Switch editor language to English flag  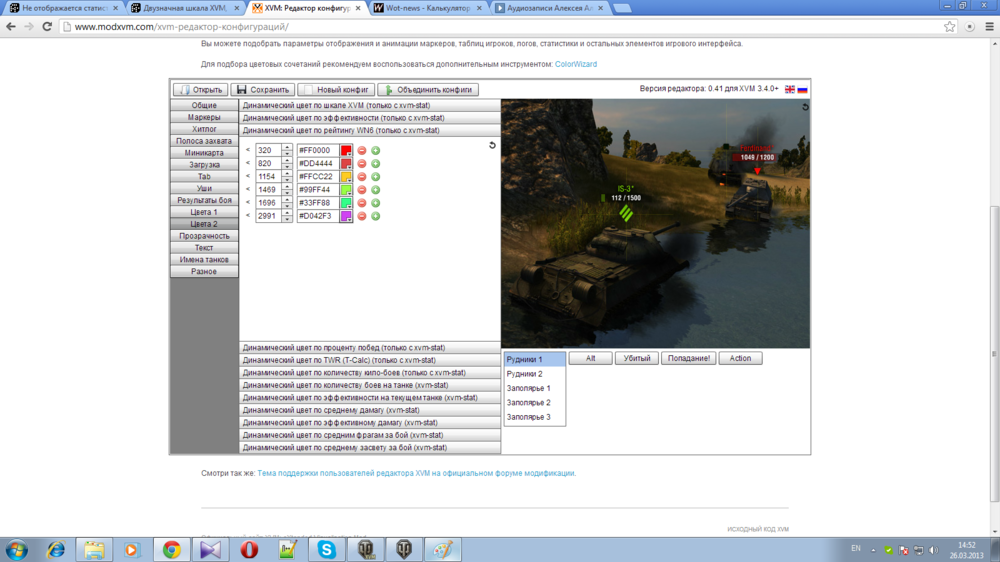790,89
